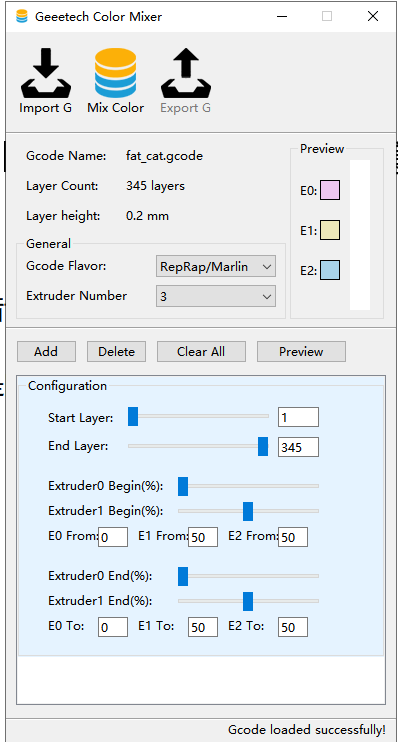This screenshot has height=742, width=398.
Task: Click the Extruder0 Begin(%) slider handle
Action: pyautogui.click(x=183, y=486)
